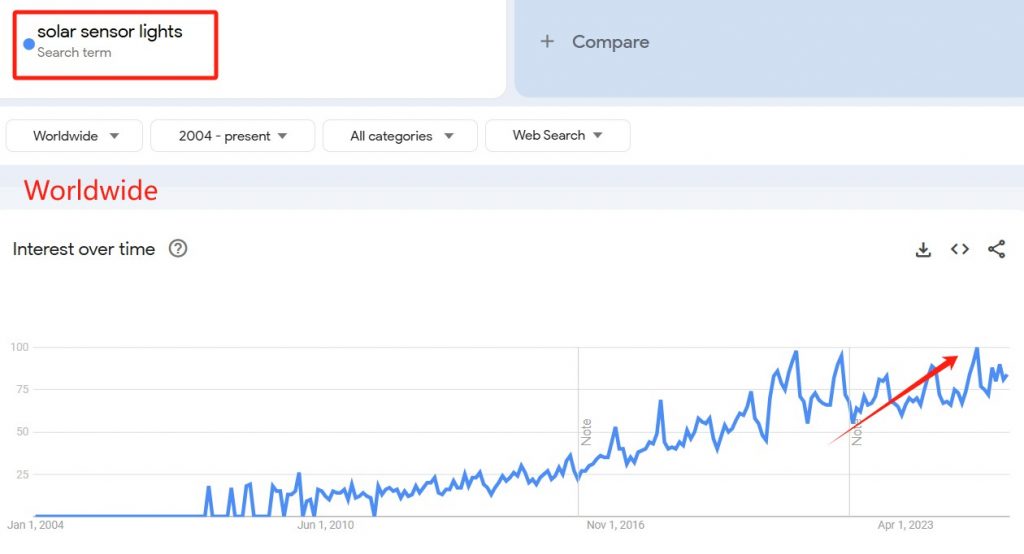
Task: Click the Note marker near Nov 1, 2016
Action: (x=586, y=432)
